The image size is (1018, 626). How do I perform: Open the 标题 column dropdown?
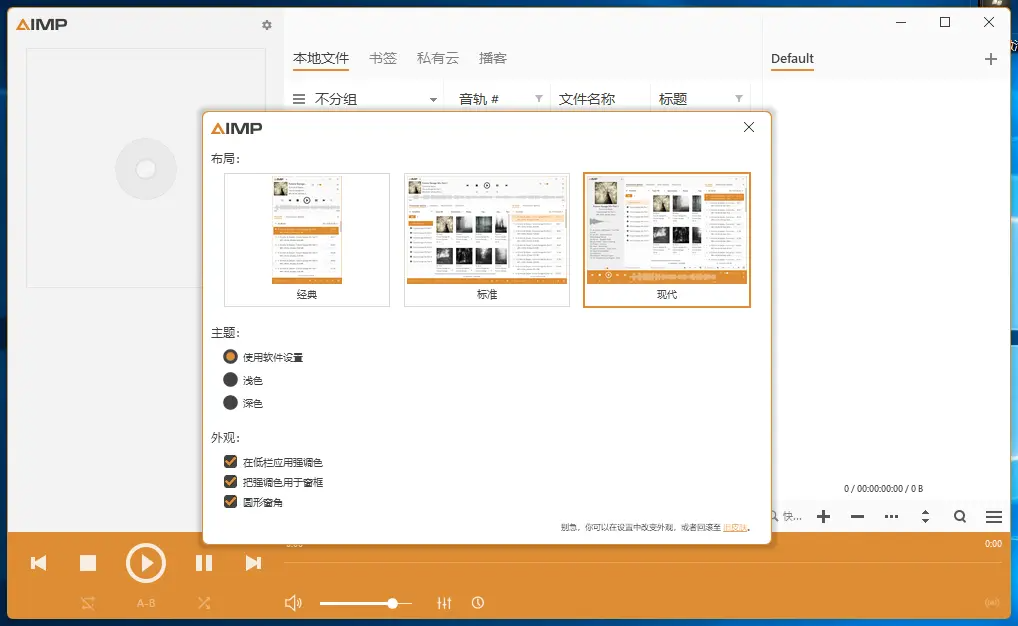740,98
